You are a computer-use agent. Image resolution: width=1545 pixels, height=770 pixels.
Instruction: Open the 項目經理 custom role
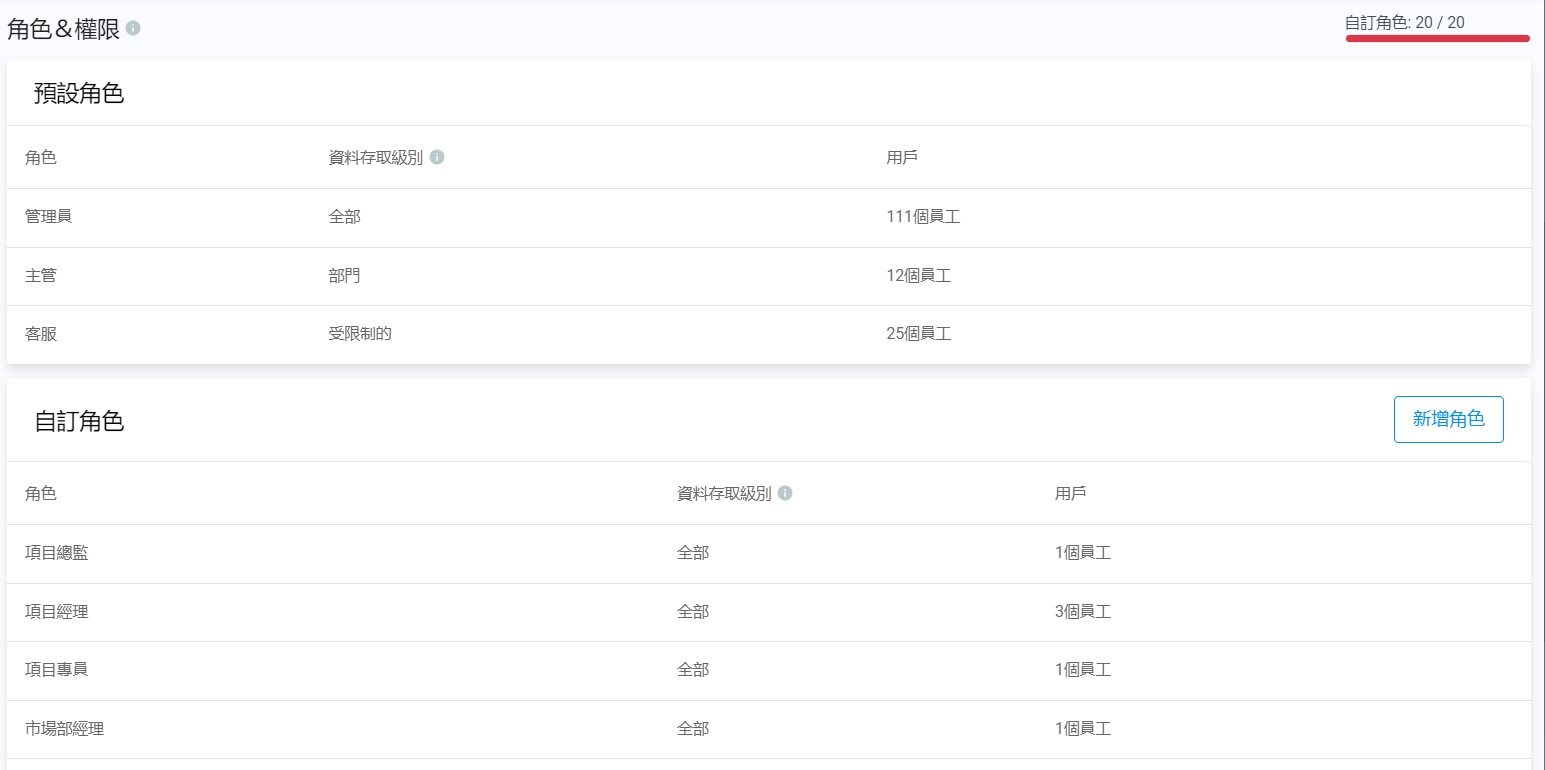(56, 611)
